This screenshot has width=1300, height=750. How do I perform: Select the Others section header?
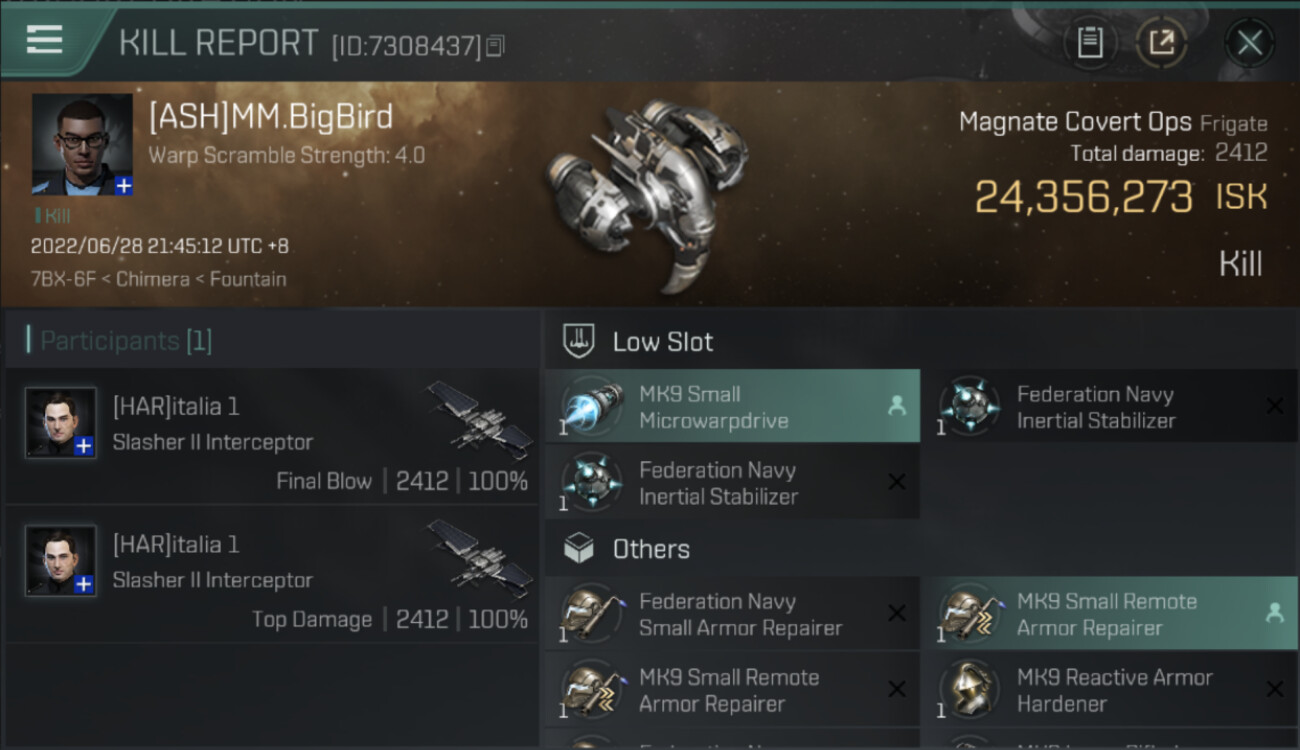click(x=650, y=549)
